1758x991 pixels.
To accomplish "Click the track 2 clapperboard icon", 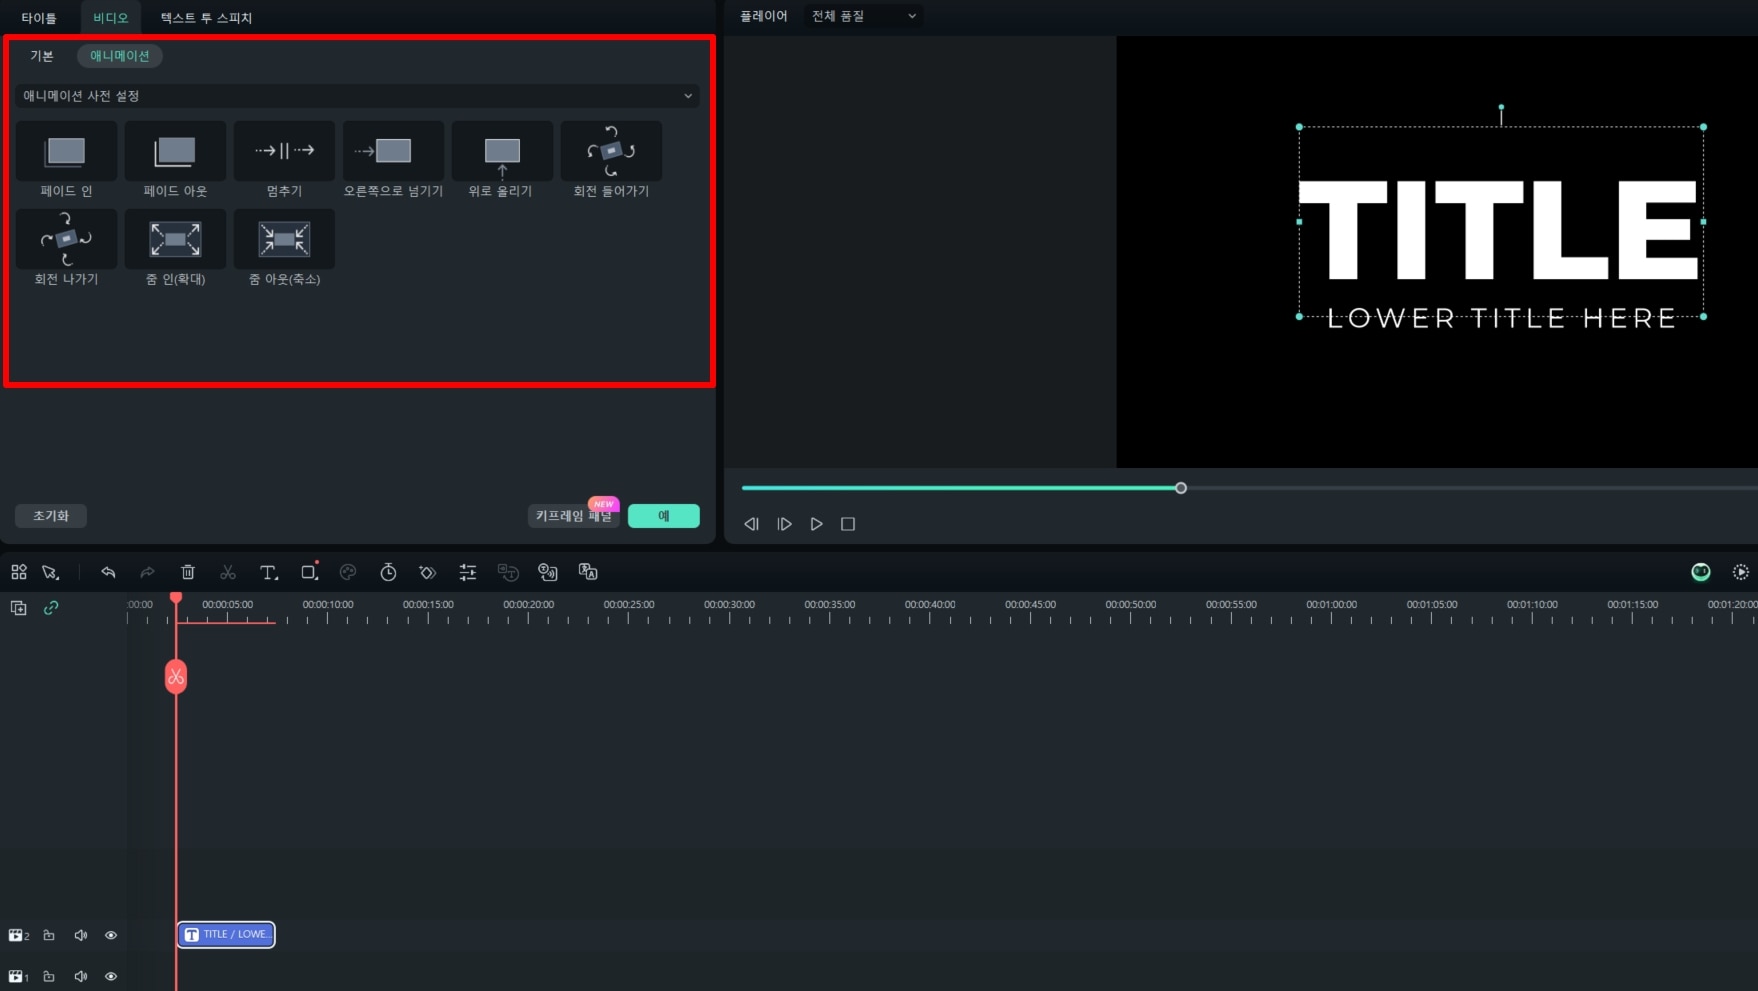I will [18, 936].
